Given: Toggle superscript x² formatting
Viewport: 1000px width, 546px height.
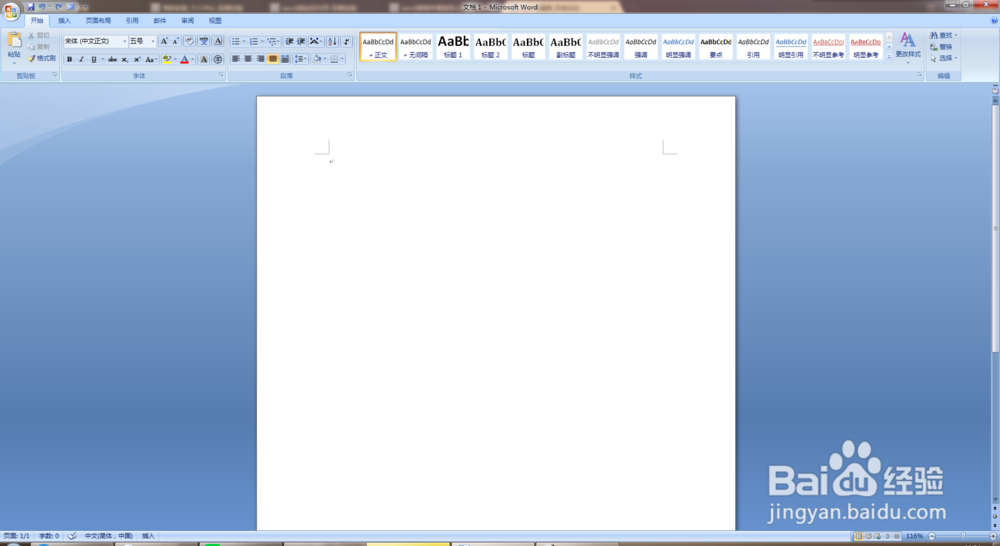Looking at the screenshot, I should point(136,59).
